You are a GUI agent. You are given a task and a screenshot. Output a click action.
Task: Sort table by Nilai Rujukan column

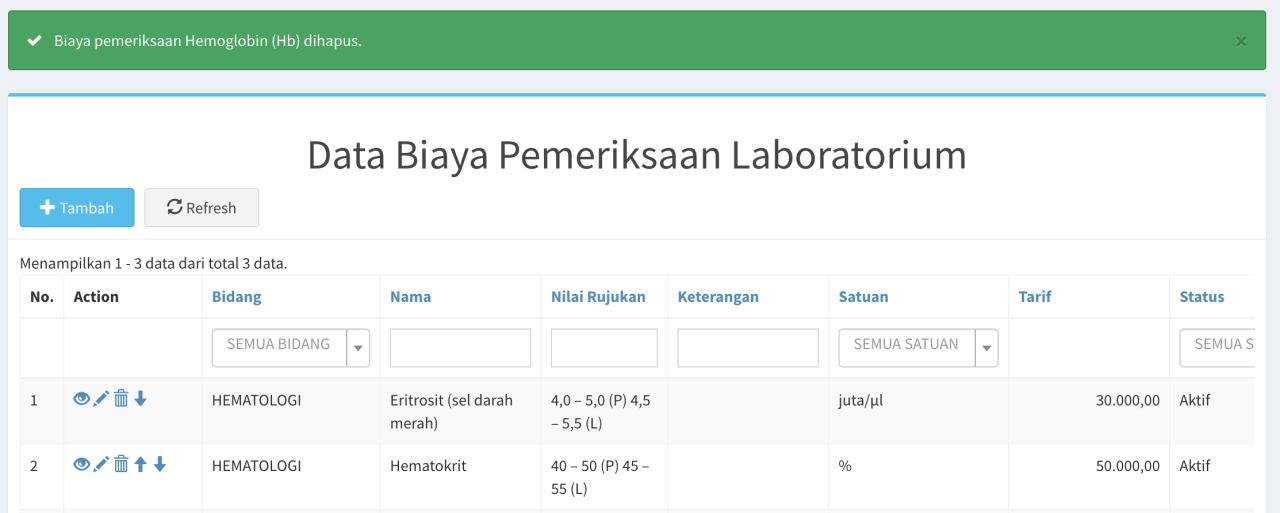(598, 297)
